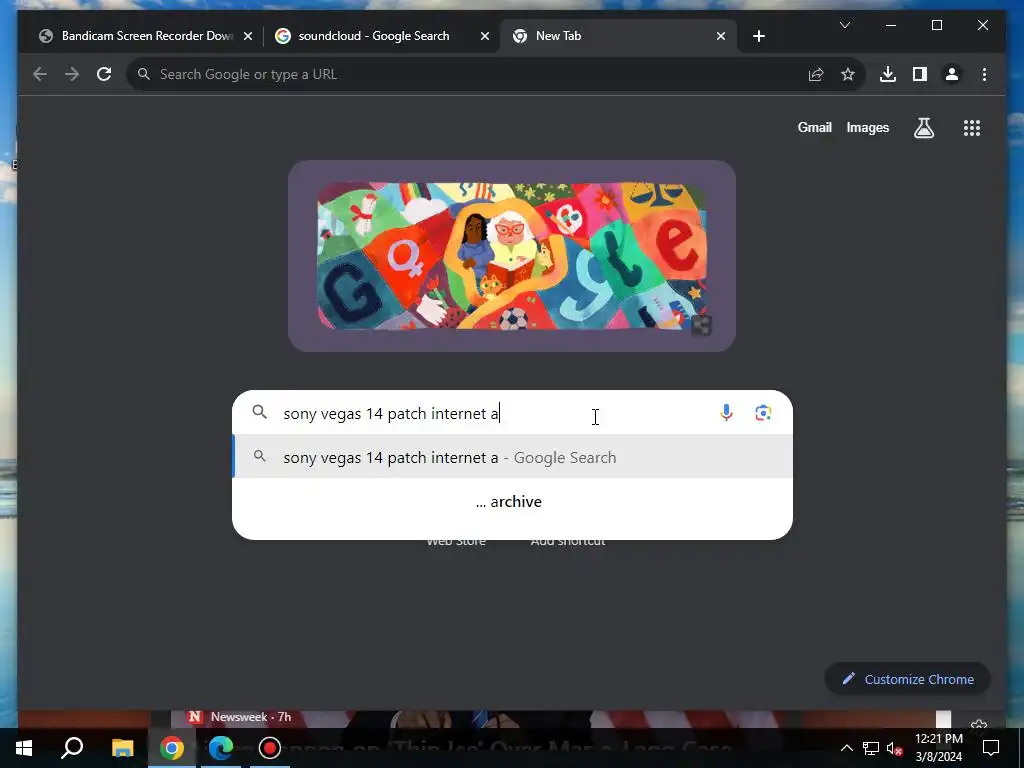Open the Images link

tap(867, 127)
